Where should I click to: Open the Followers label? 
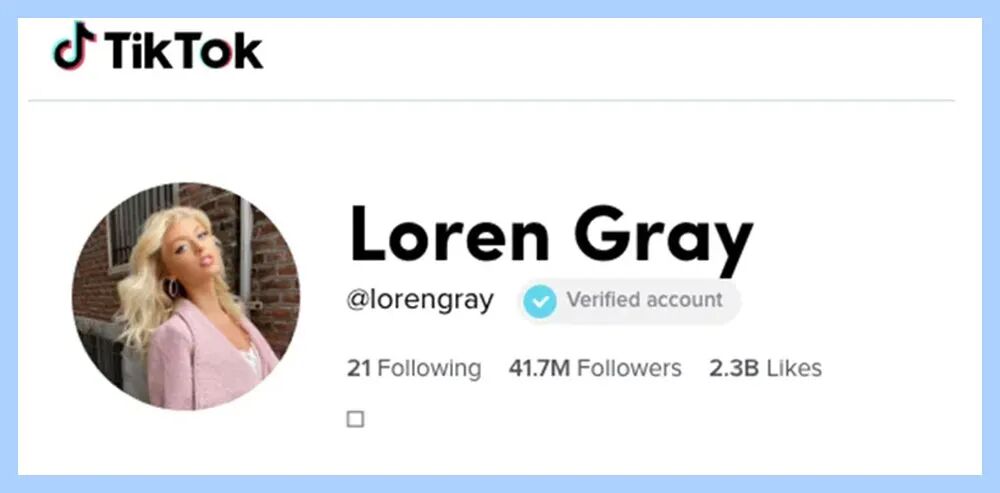pos(629,368)
